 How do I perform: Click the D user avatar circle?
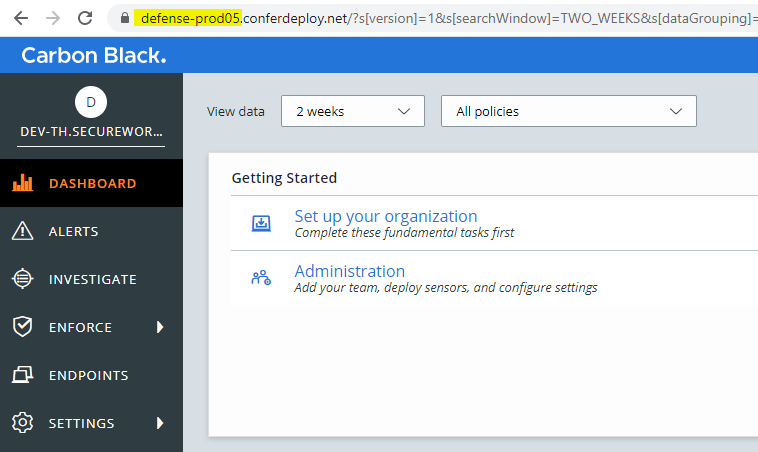point(91,102)
